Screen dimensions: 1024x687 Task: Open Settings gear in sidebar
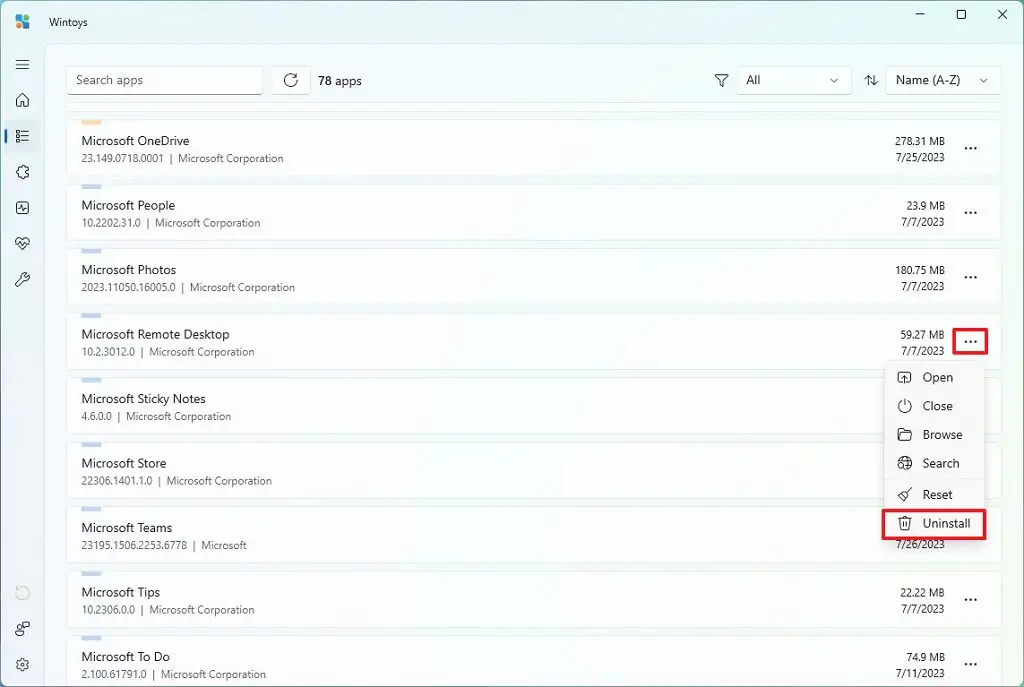click(22, 665)
